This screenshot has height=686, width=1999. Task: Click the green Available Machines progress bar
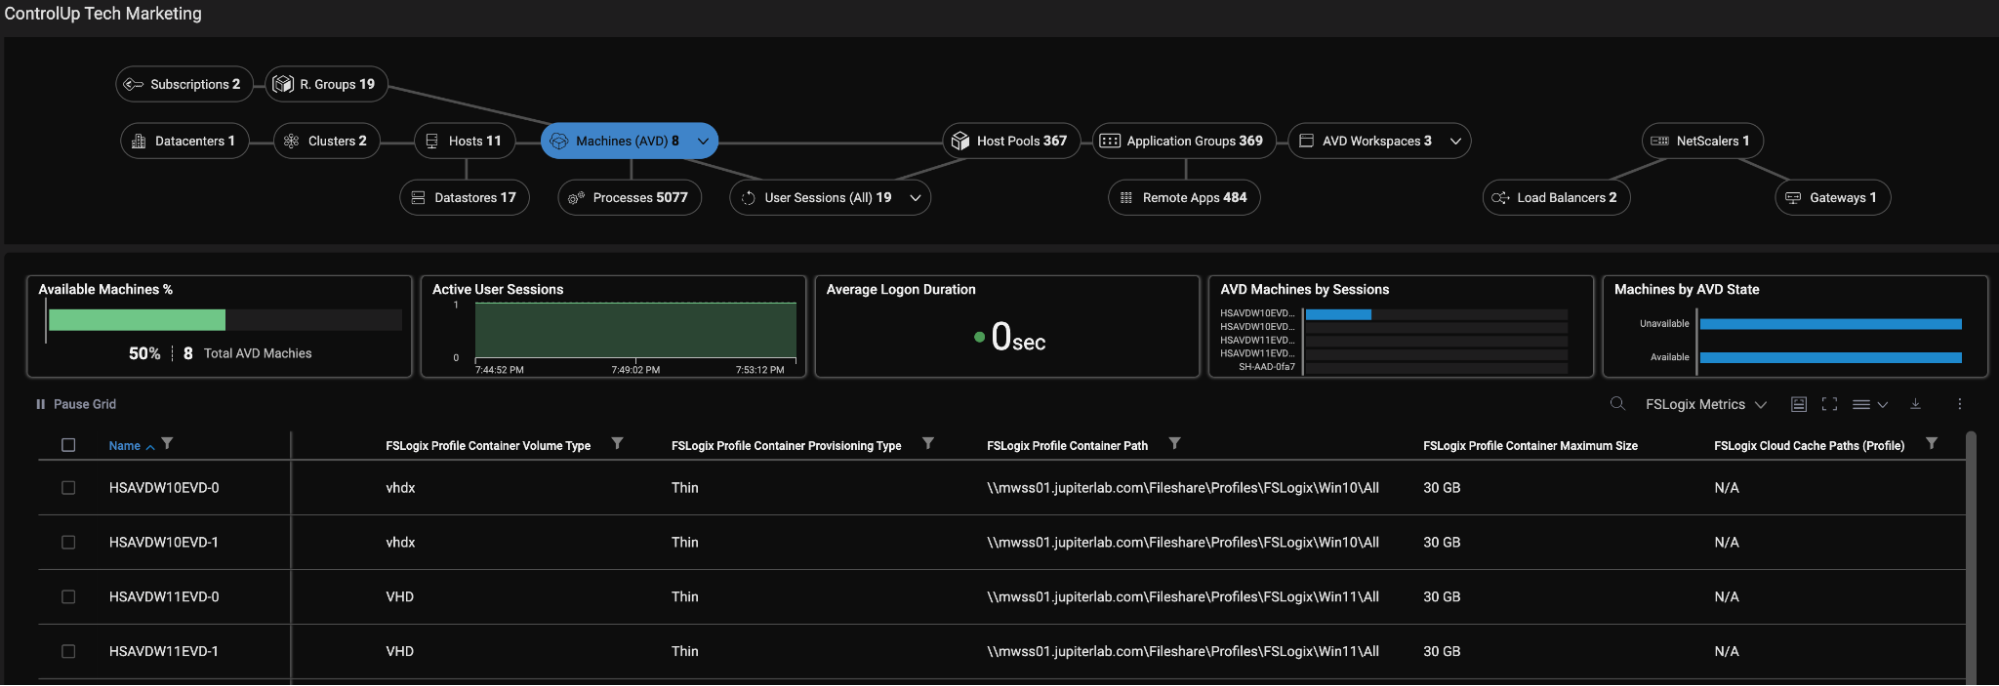point(137,320)
